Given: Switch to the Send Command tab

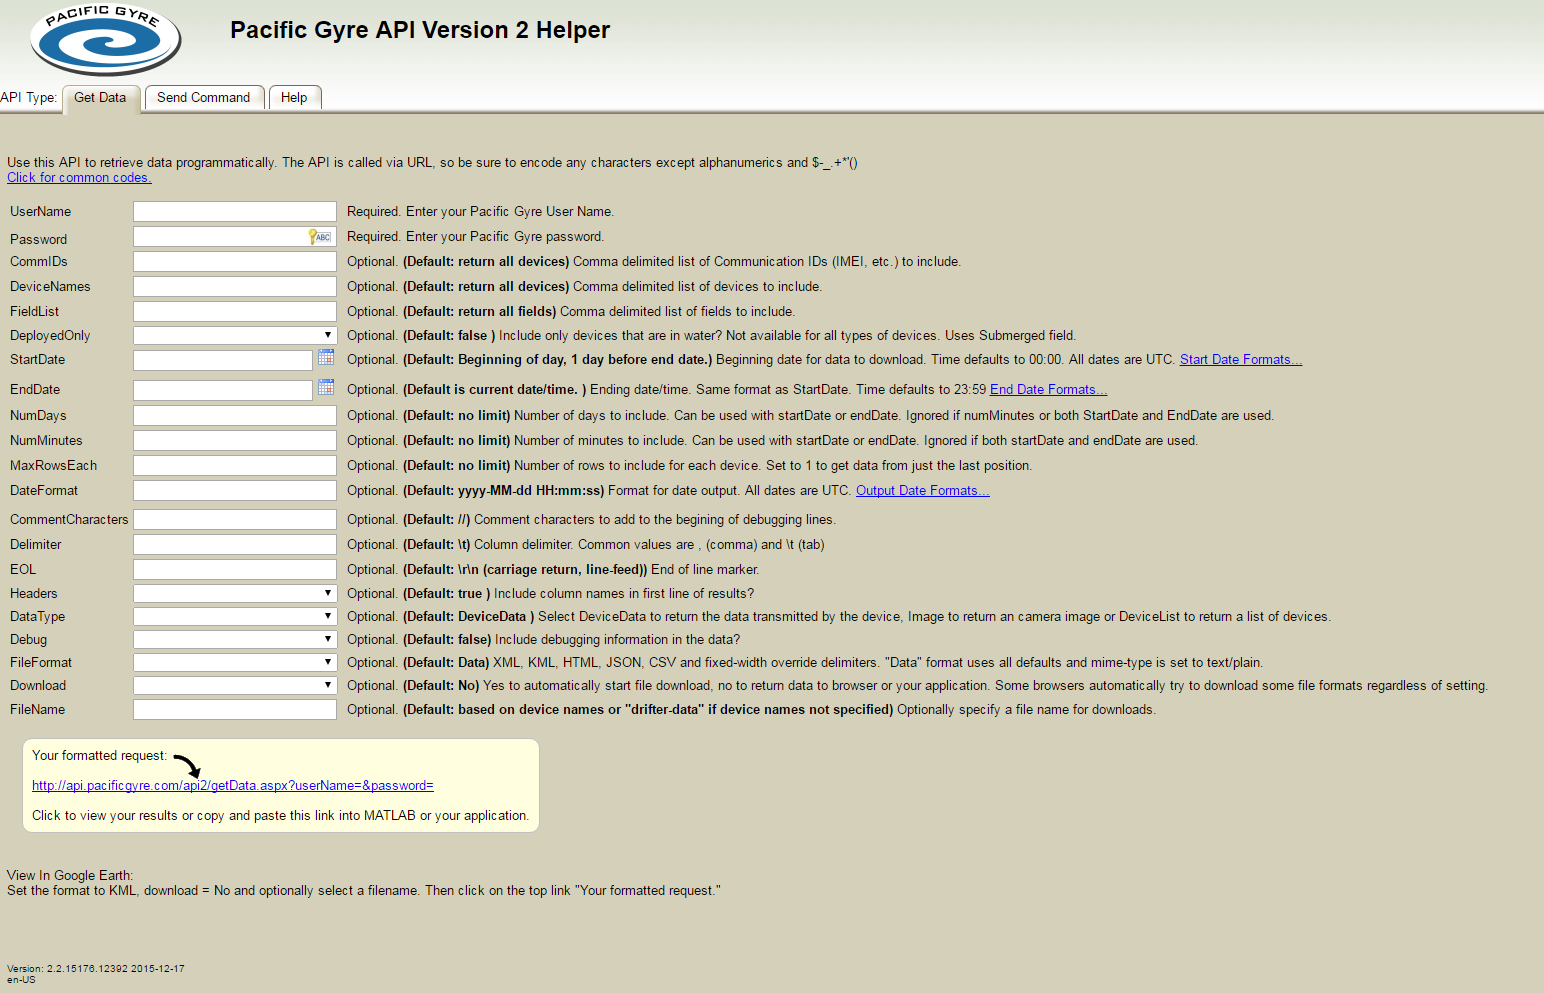Looking at the screenshot, I should 204,98.
